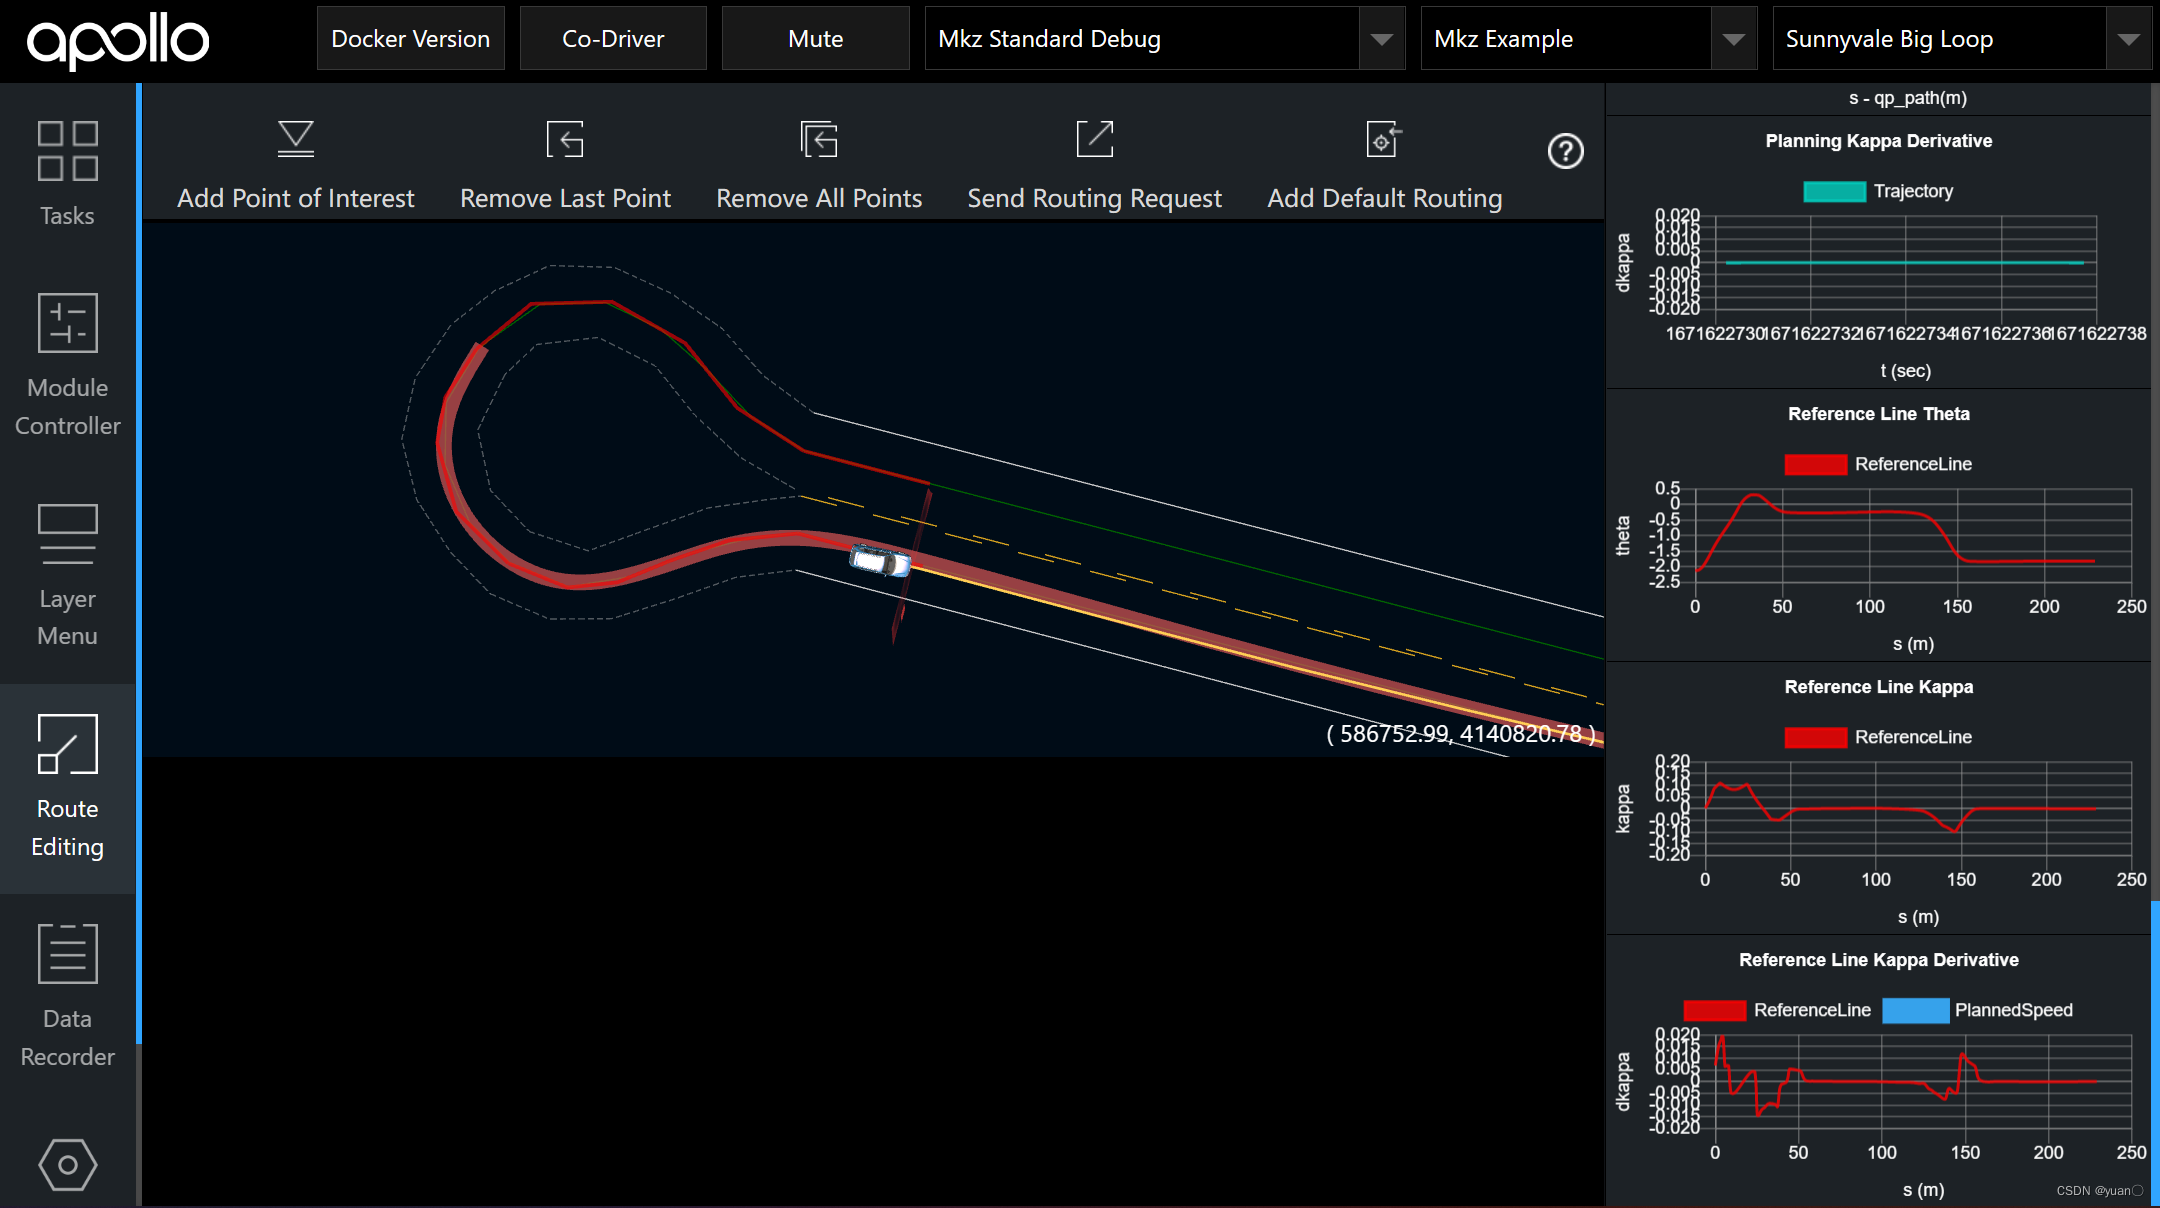Click the Module Controller menu label
The width and height of the screenshot is (2160, 1208).
(x=67, y=407)
